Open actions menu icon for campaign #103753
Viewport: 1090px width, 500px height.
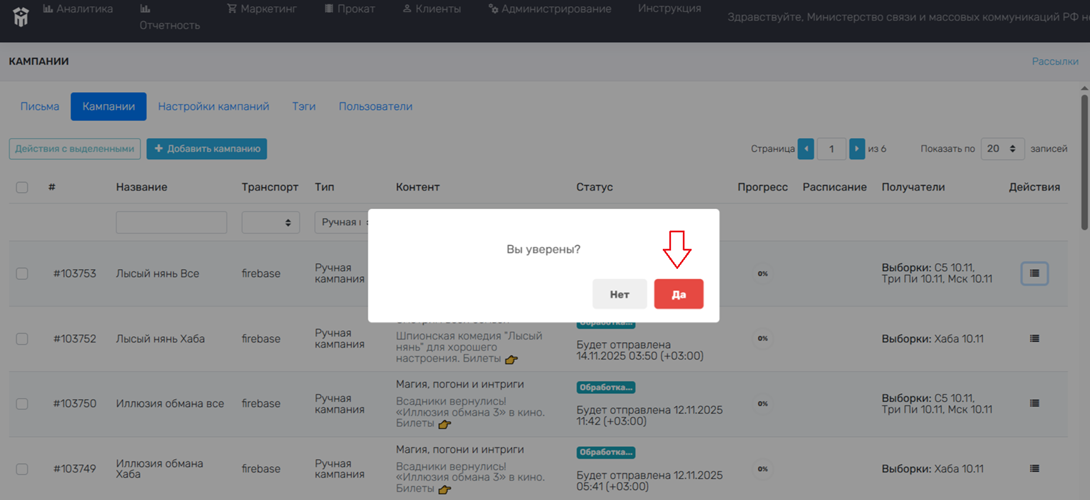[x=1034, y=273]
